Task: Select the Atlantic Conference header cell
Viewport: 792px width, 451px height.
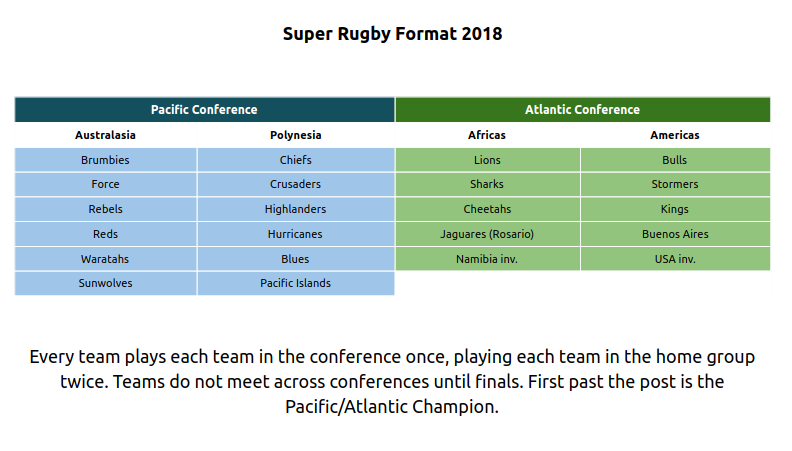Action: (x=583, y=110)
